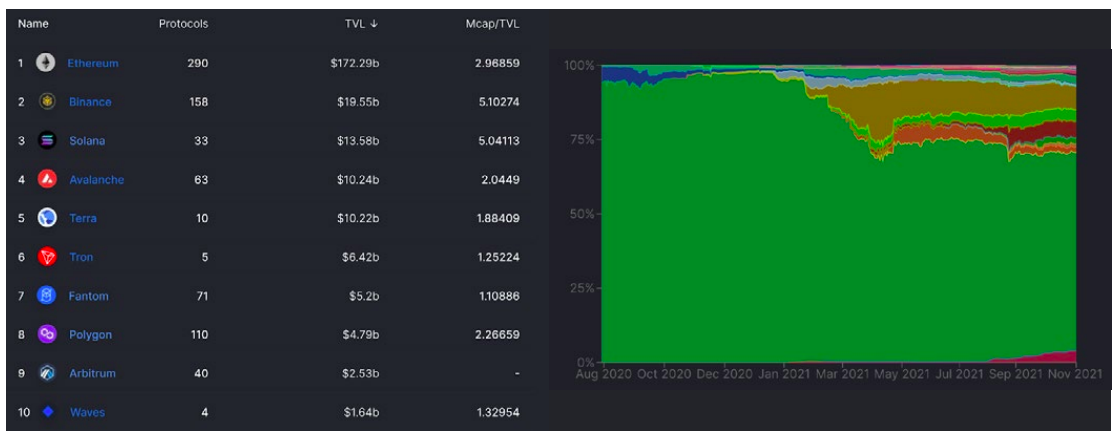Click the Aug 2020 x-axis label
The image size is (1117, 438).
(603, 372)
